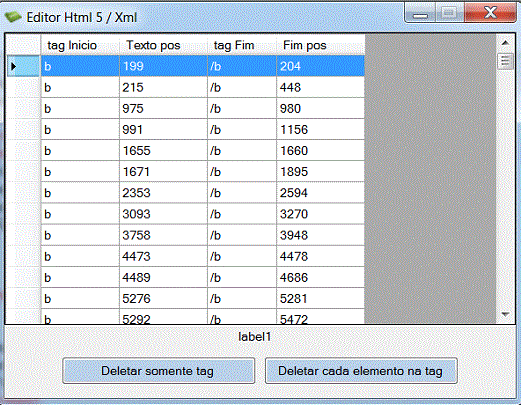Screen dimensions: 521x405
Task: Select the Texto pos cell 3093
Action: click(163, 214)
